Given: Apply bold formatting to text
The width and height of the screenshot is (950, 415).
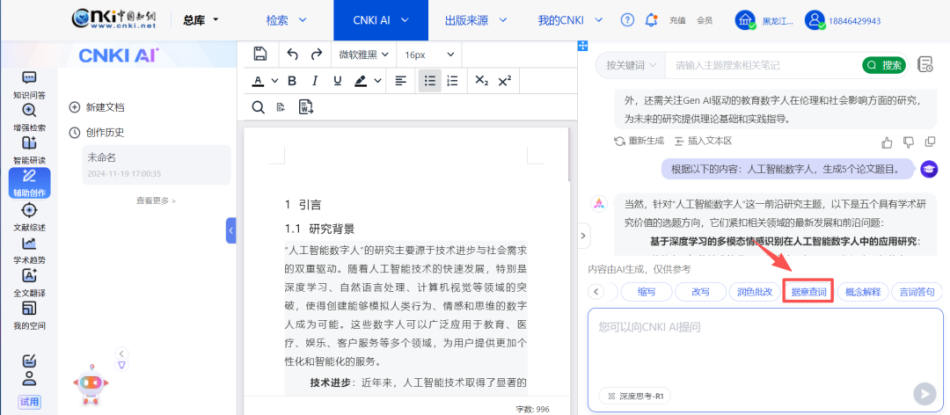Looking at the screenshot, I should 293,81.
